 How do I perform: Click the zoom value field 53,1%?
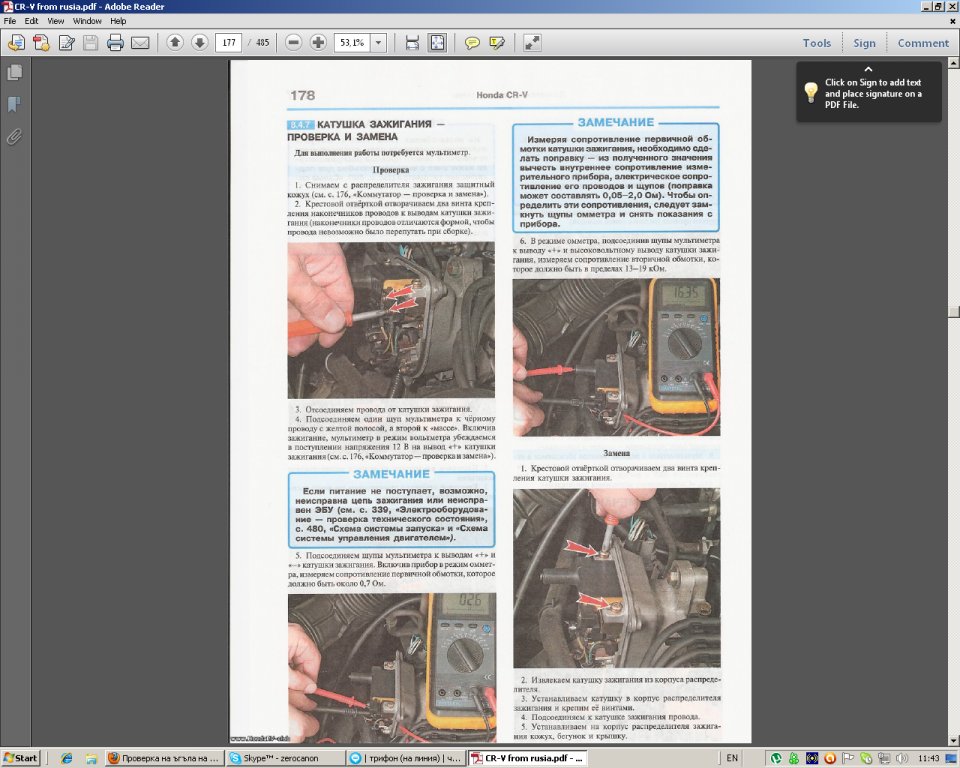pos(353,43)
